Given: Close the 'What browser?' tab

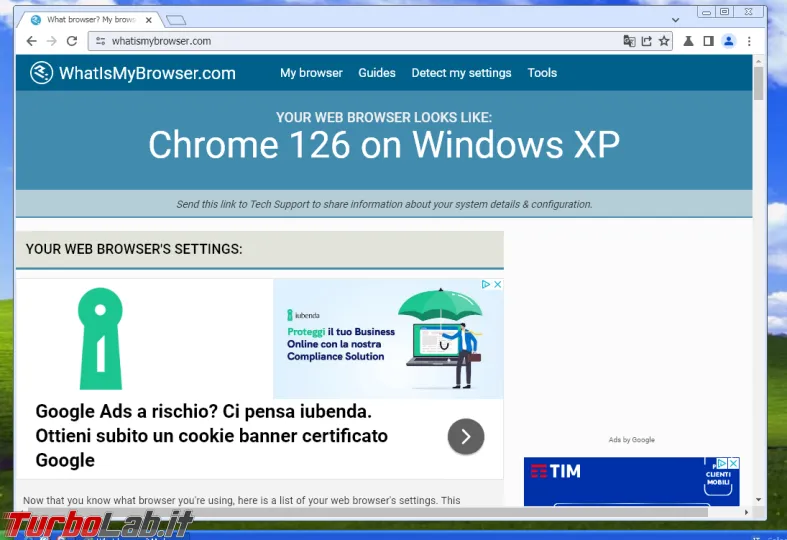Looking at the screenshot, I should click(149, 20).
